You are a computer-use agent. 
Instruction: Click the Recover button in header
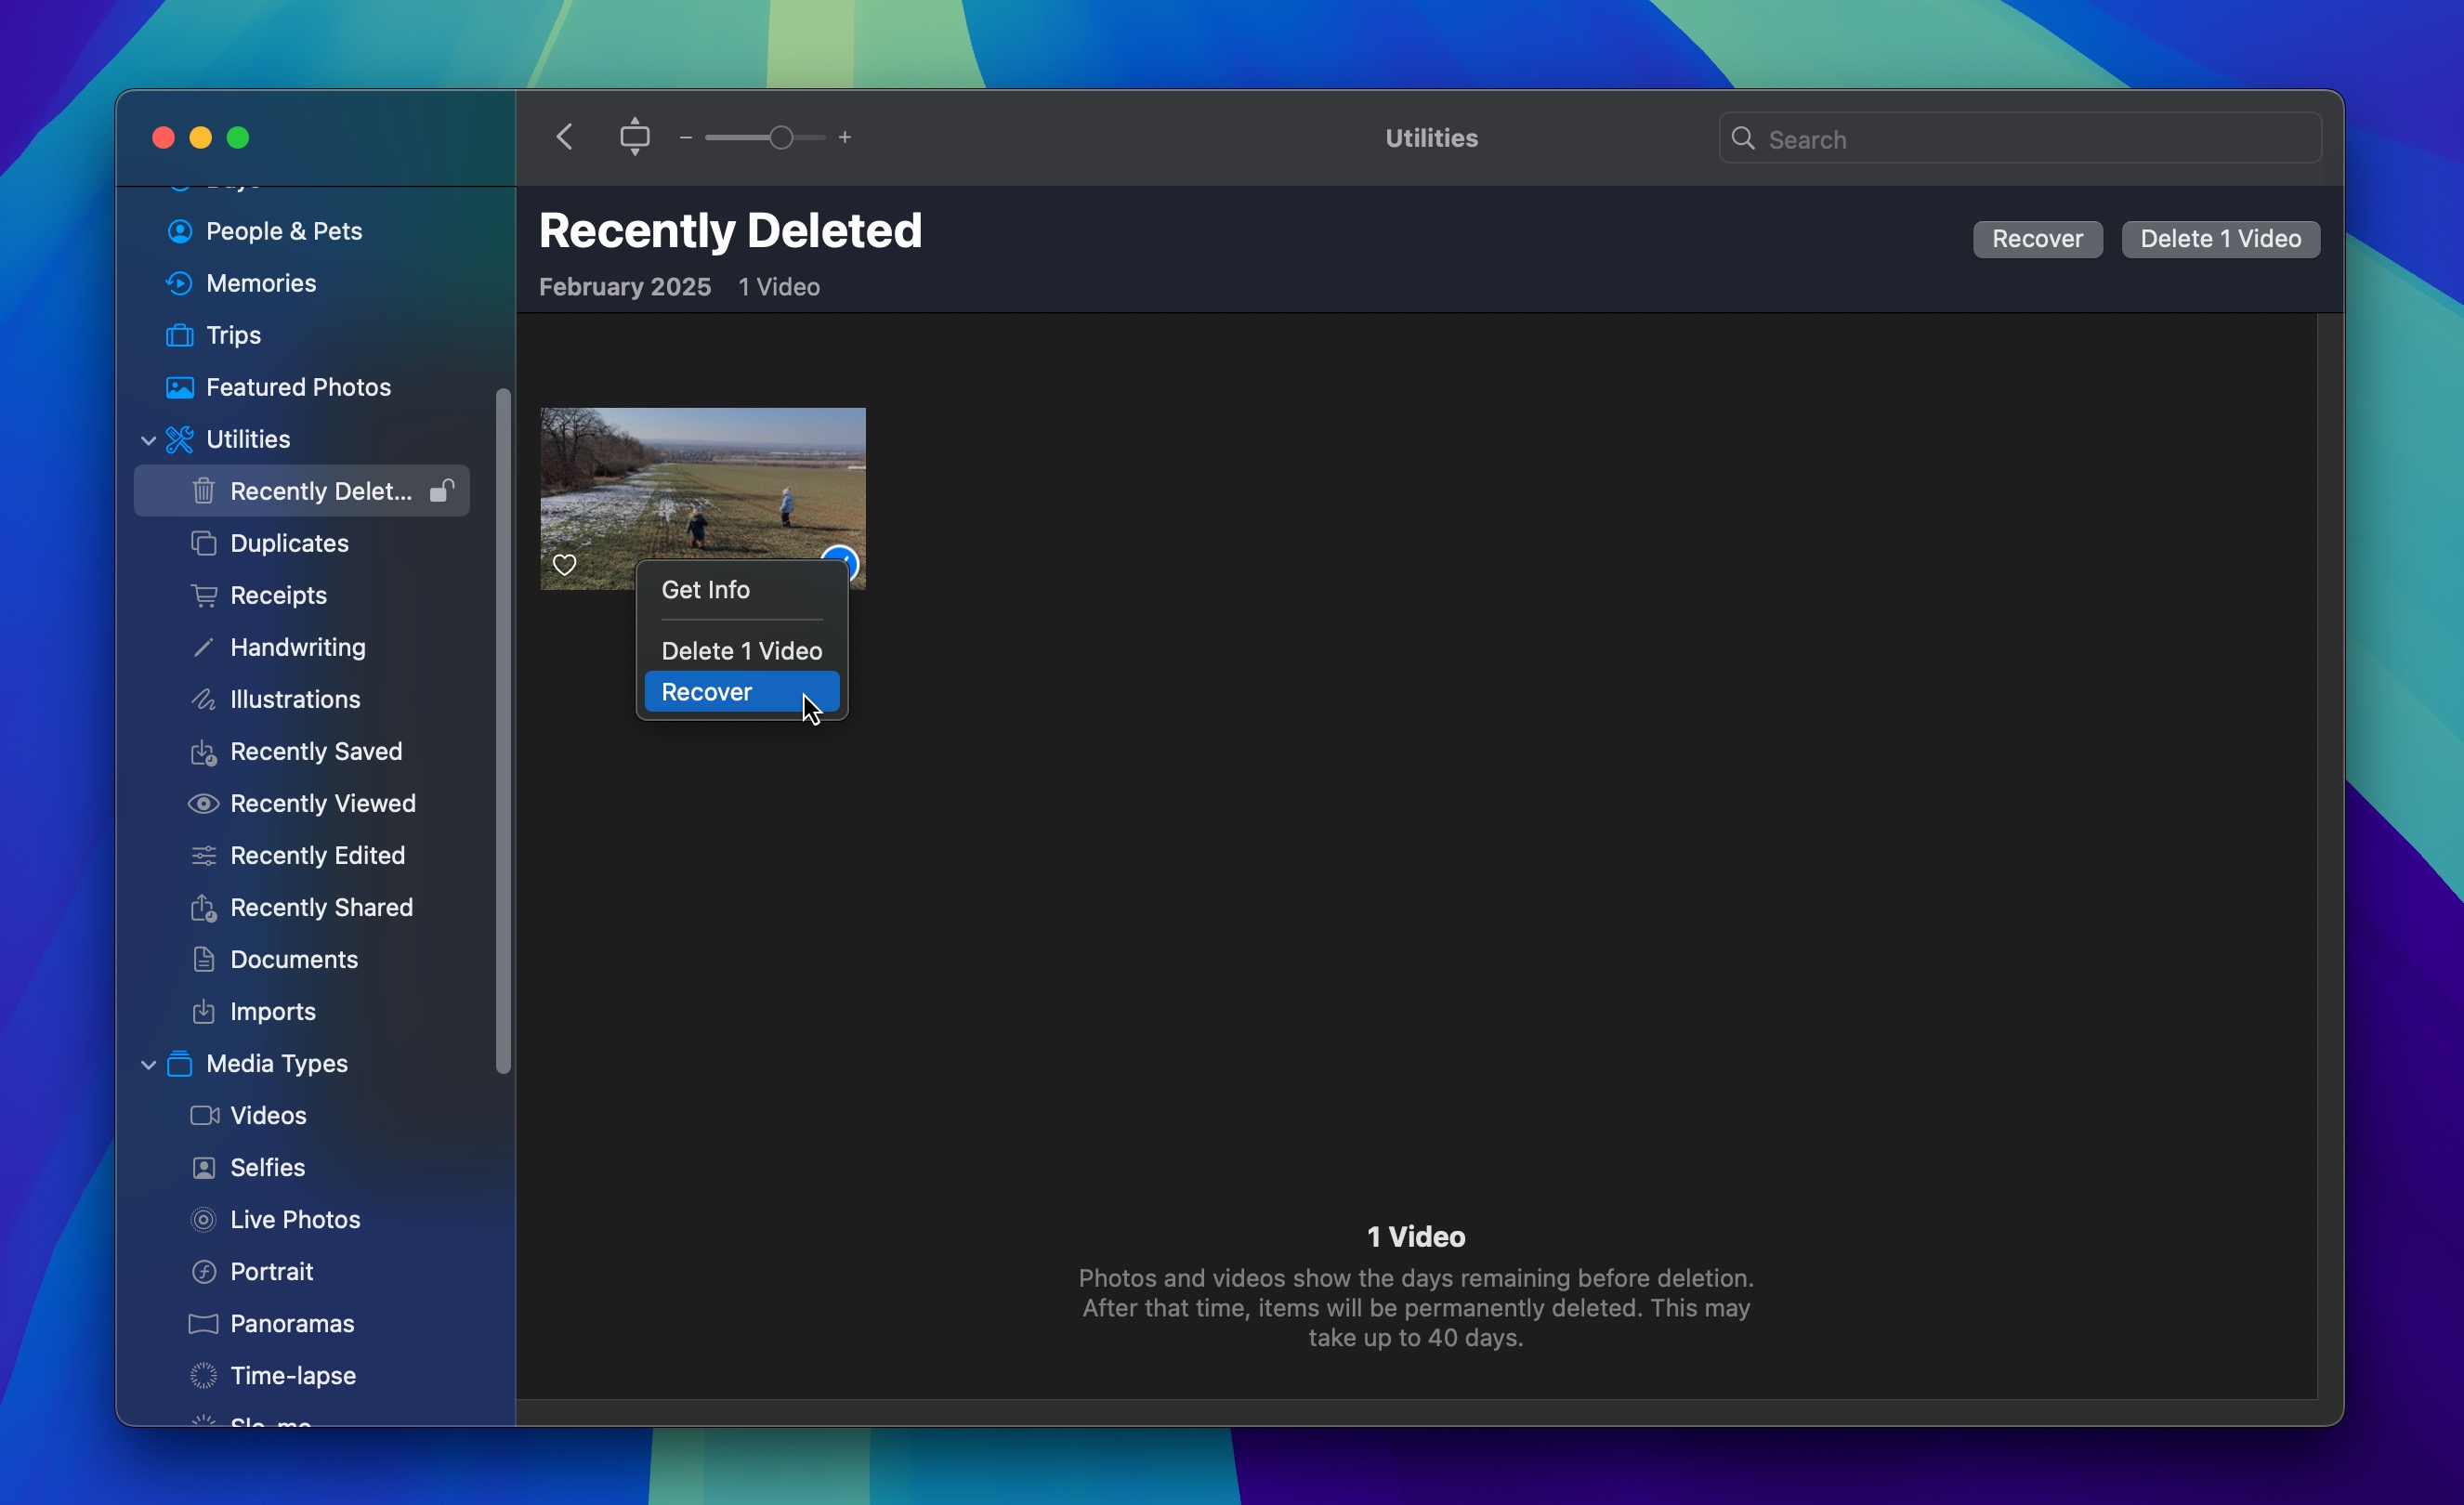click(x=2037, y=239)
